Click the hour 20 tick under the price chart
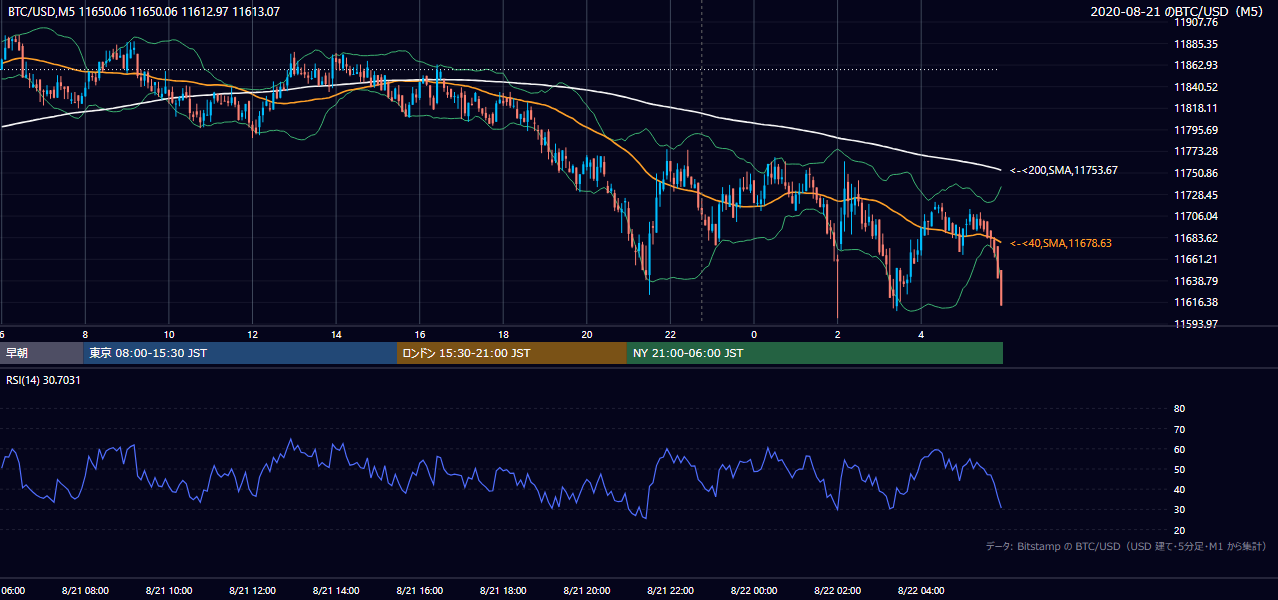This screenshot has height=600, width=1278. pyautogui.click(x=587, y=334)
